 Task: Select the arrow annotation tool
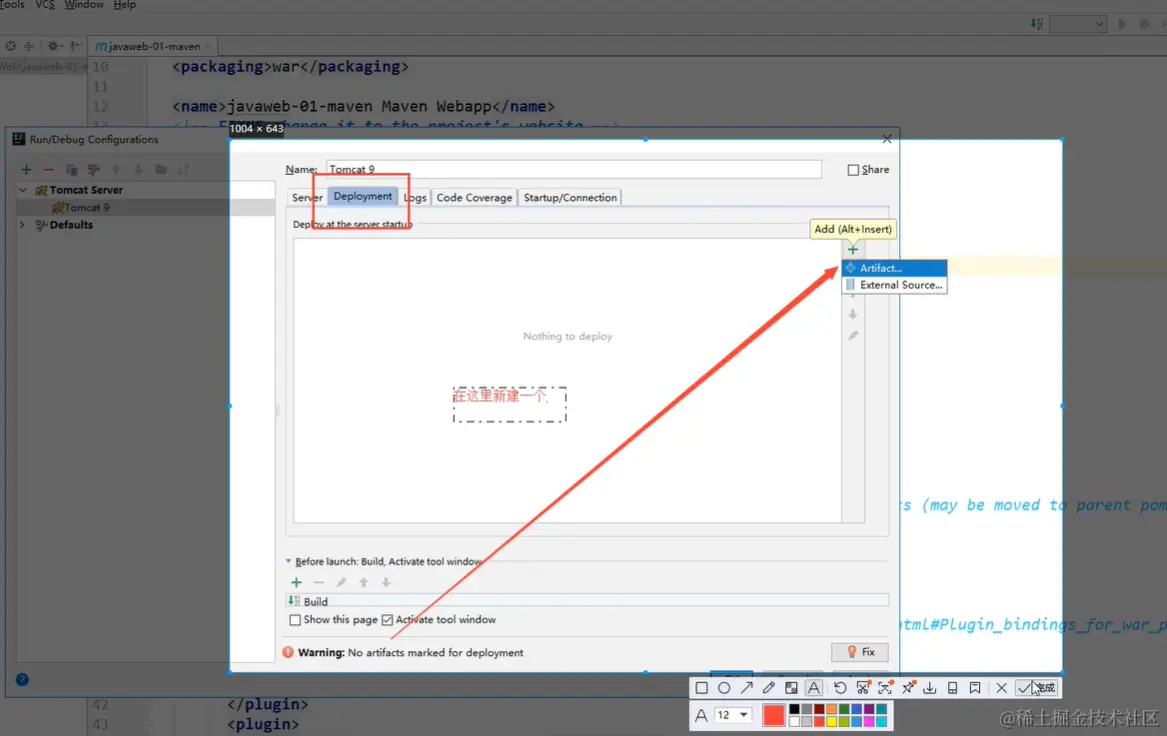tap(746, 688)
